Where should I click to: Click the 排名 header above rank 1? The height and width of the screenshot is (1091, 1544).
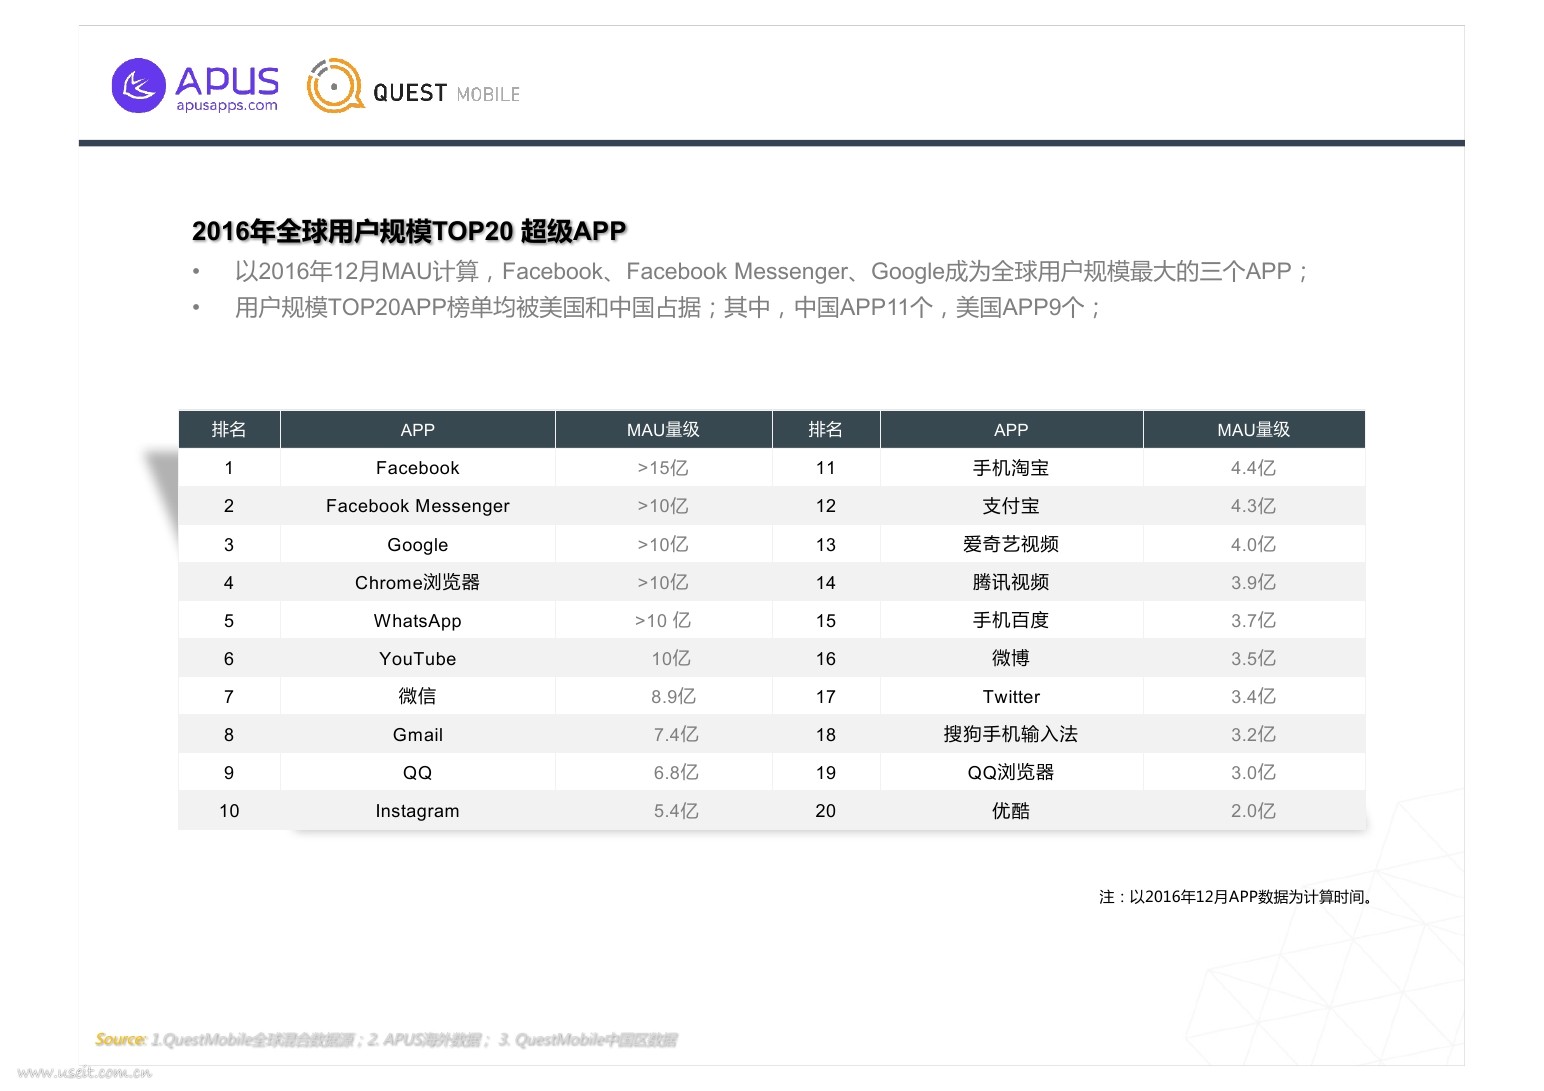click(229, 429)
